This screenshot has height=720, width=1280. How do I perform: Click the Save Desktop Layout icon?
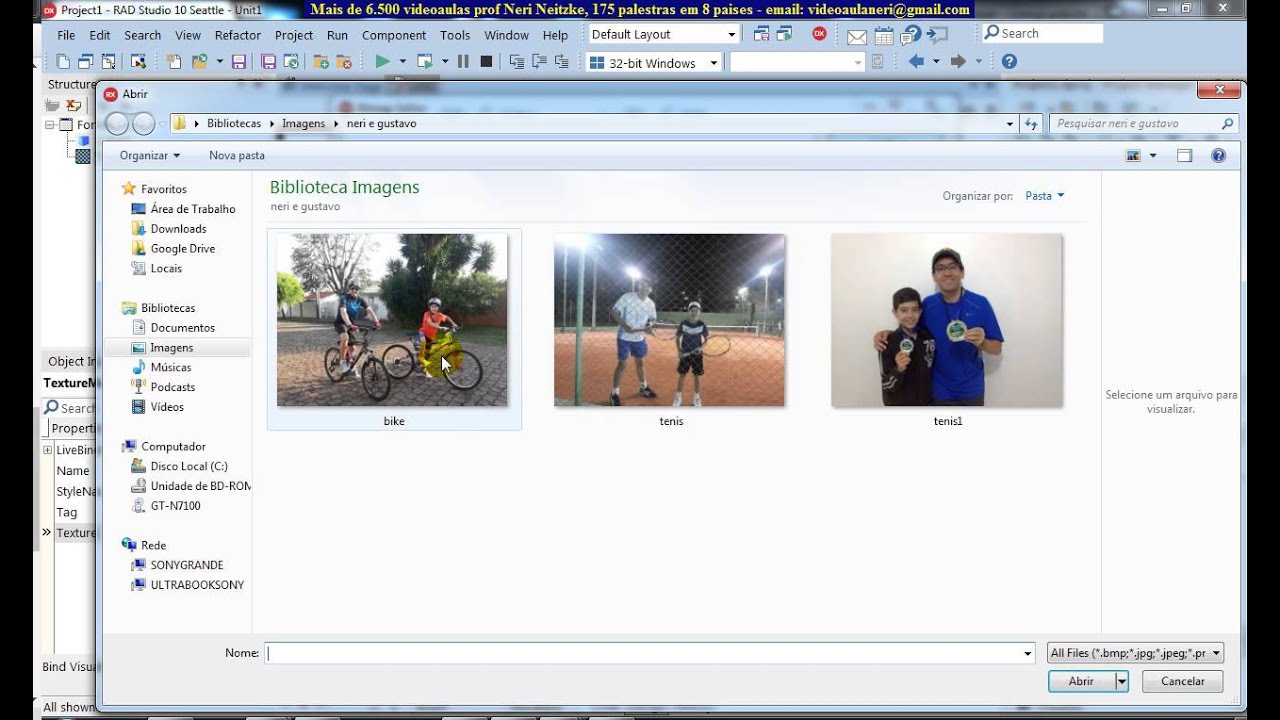point(761,33)
